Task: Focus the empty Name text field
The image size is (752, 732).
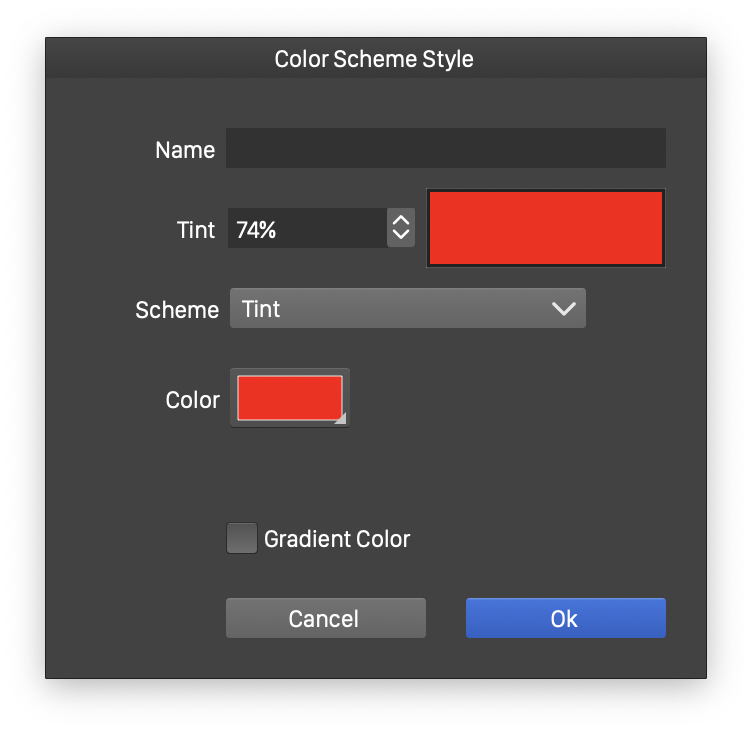Action: pyautogui.click(x=445, y=148)
